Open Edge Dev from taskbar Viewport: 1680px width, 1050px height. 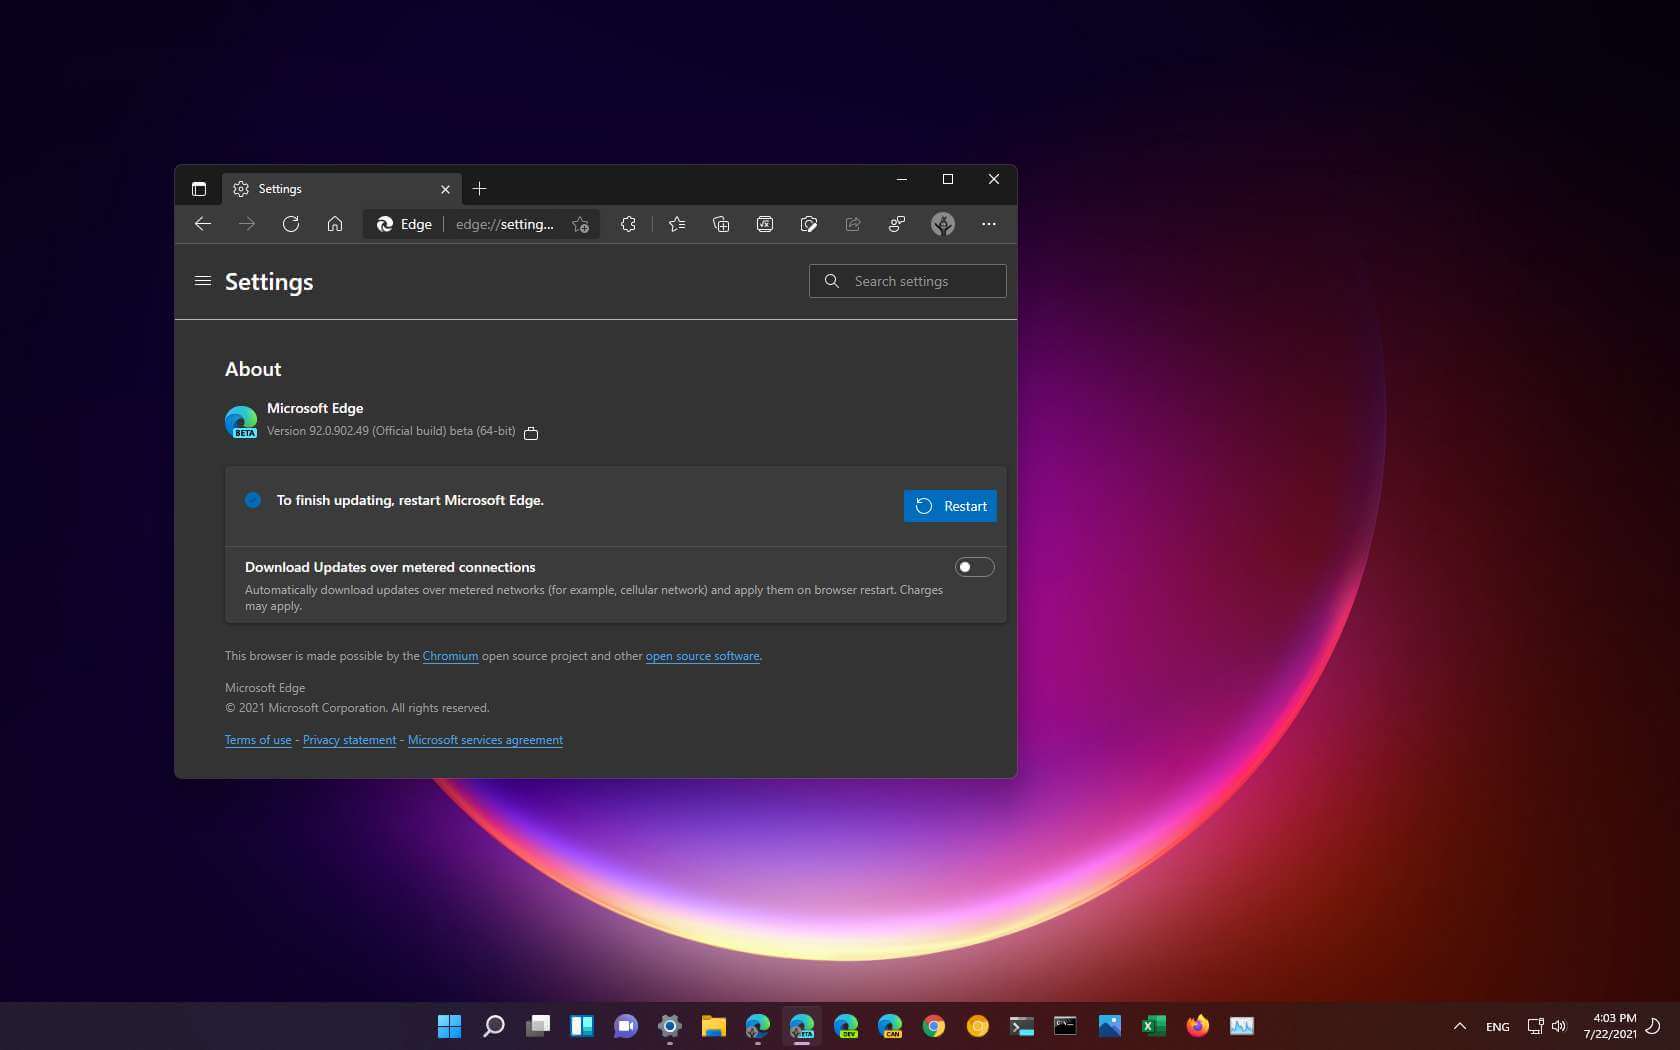846,1026
